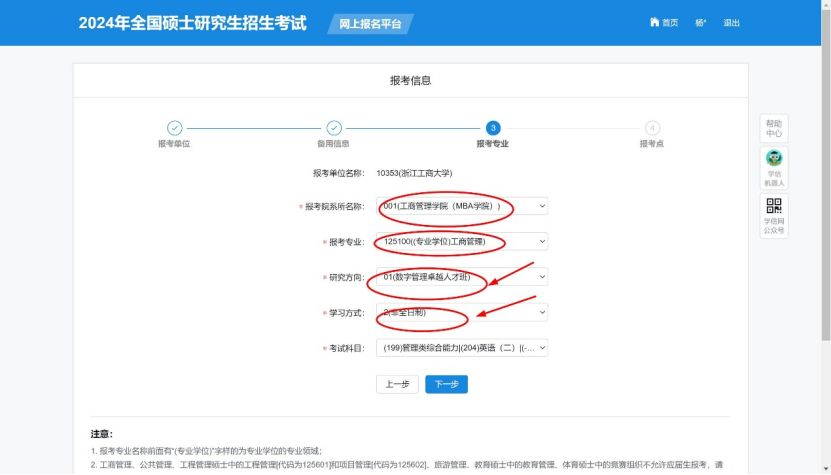
Task: Click the 下一步 next step button
Action: click(446, 384)
